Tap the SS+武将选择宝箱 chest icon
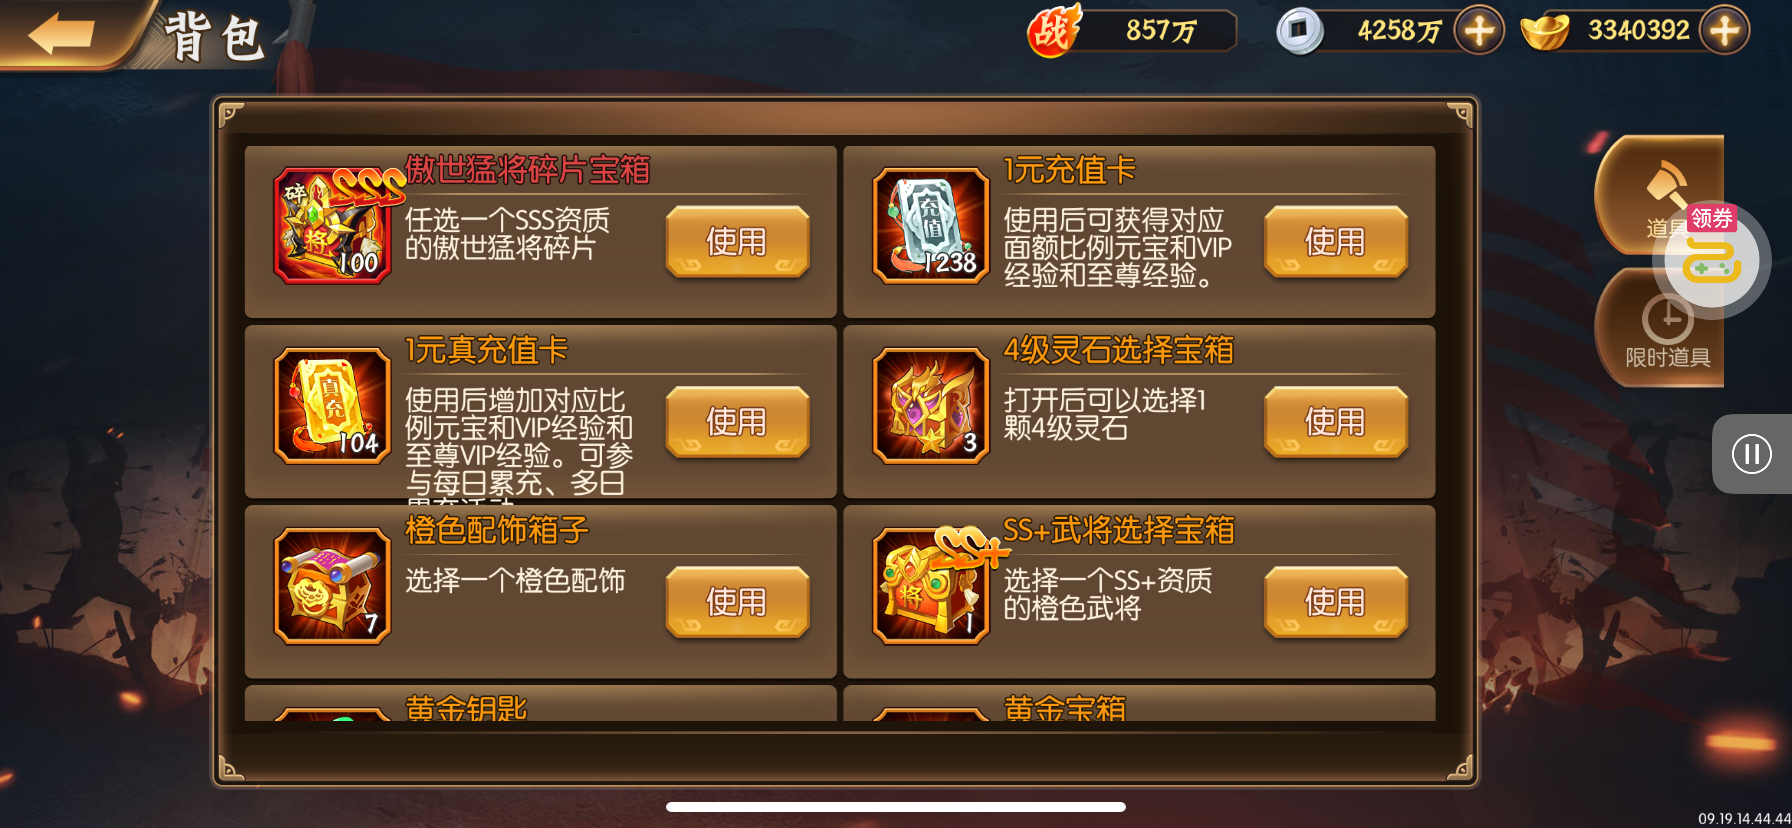Viewport: 1792px width, 828px height. (x=931, y=586)
